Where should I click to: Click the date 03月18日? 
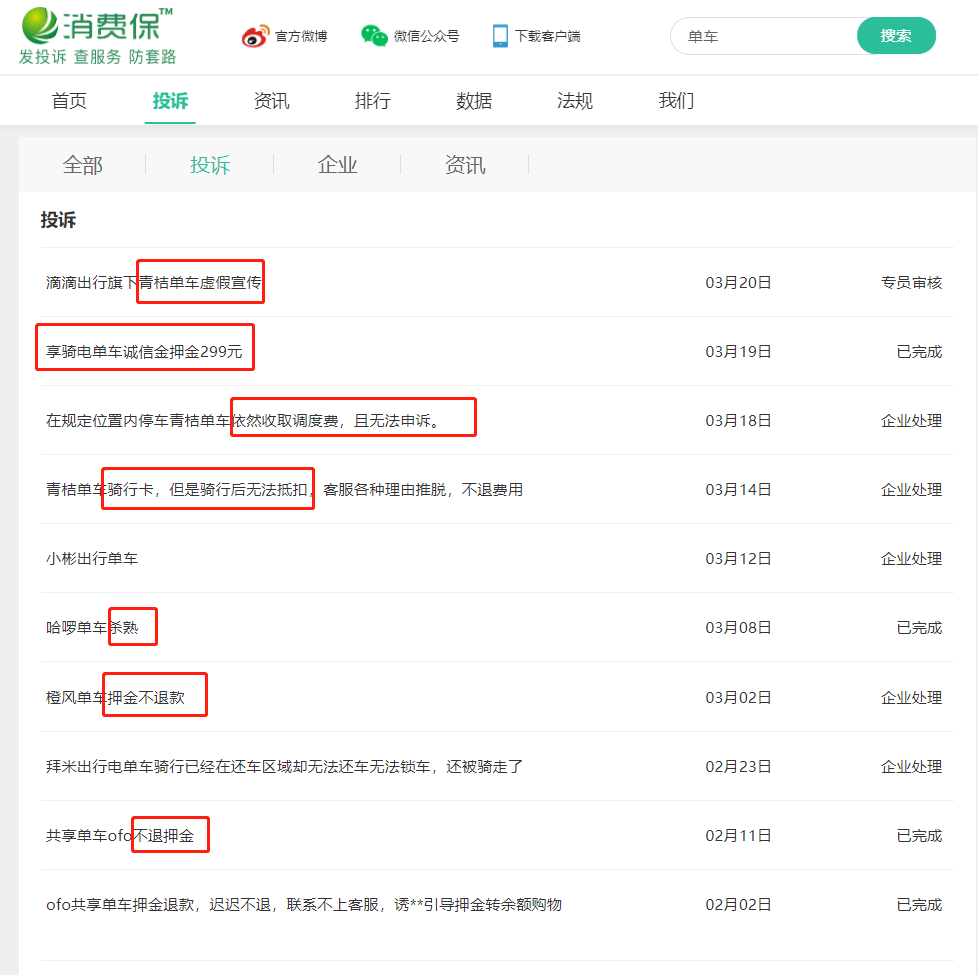point(738,420)
